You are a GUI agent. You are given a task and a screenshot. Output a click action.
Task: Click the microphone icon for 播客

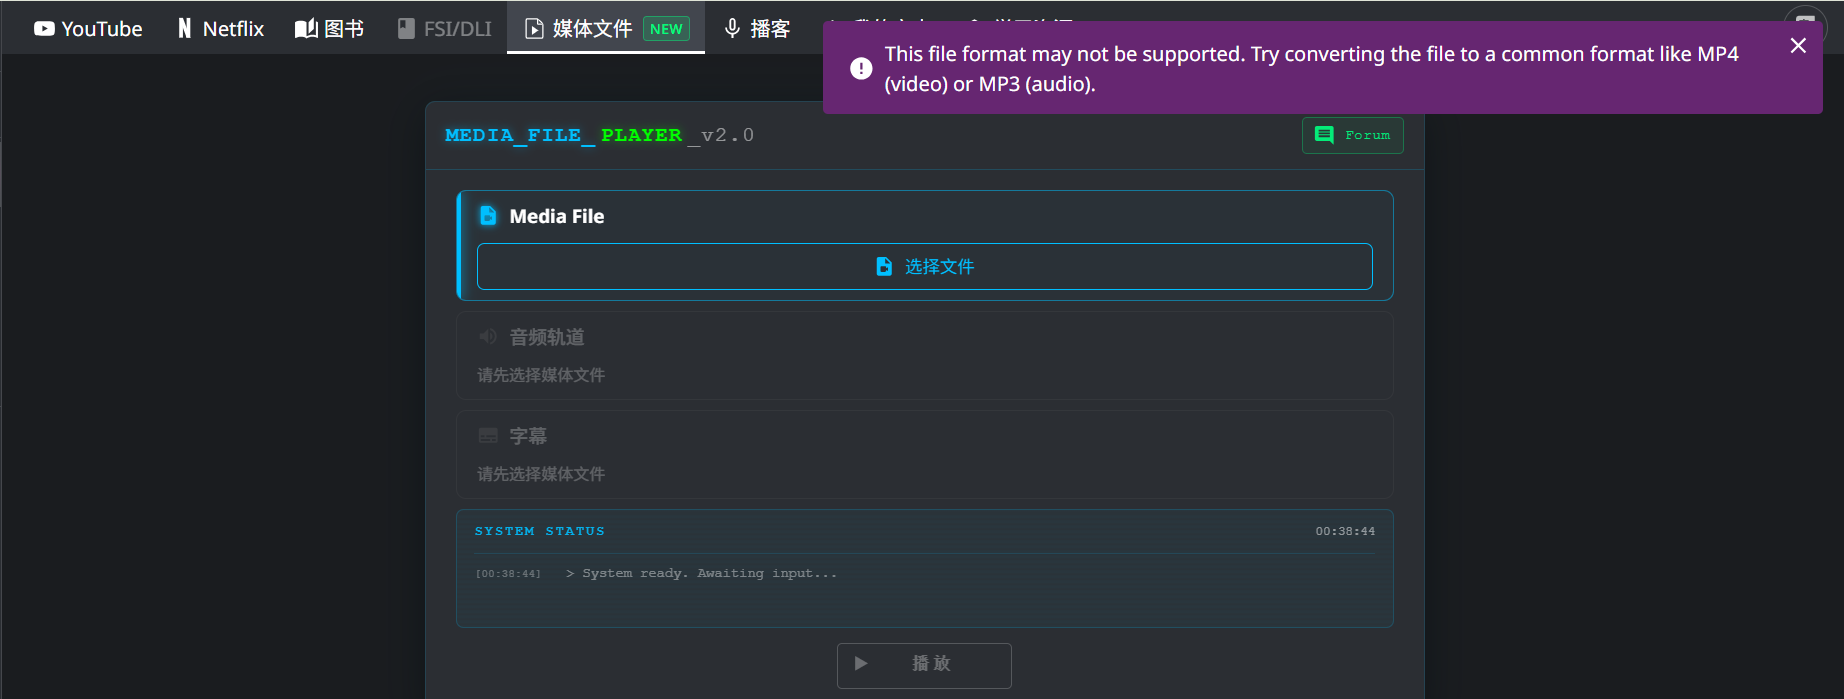click(733, 29)
